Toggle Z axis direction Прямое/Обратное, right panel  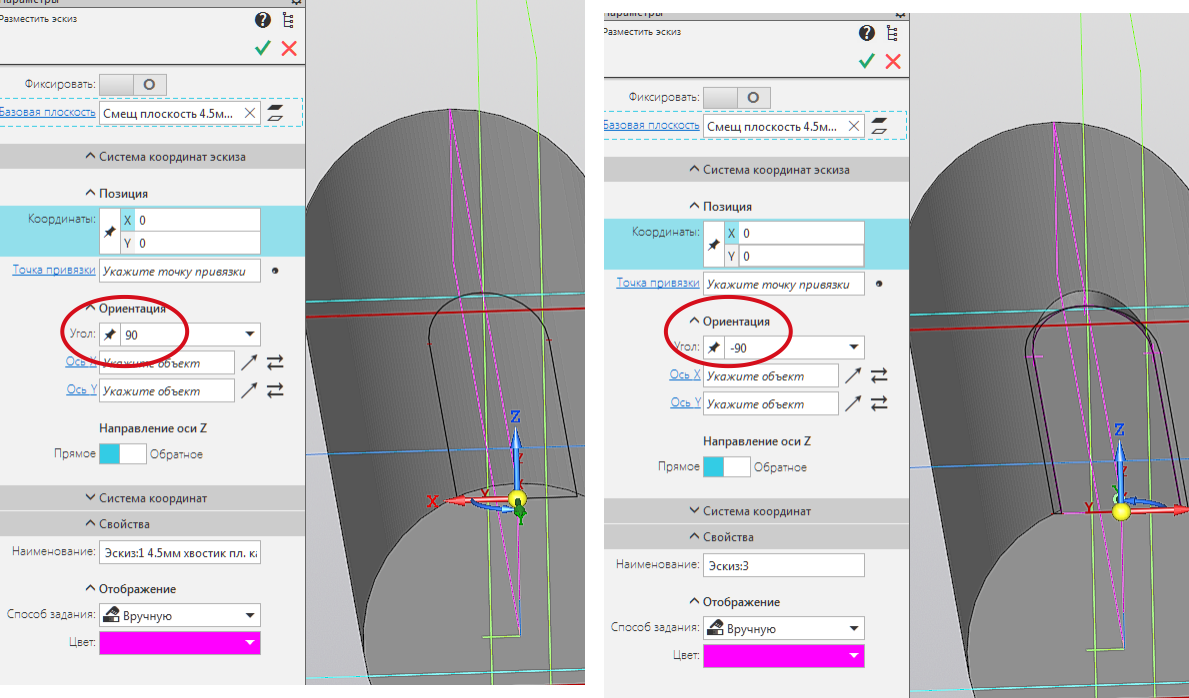pos(726,467)
